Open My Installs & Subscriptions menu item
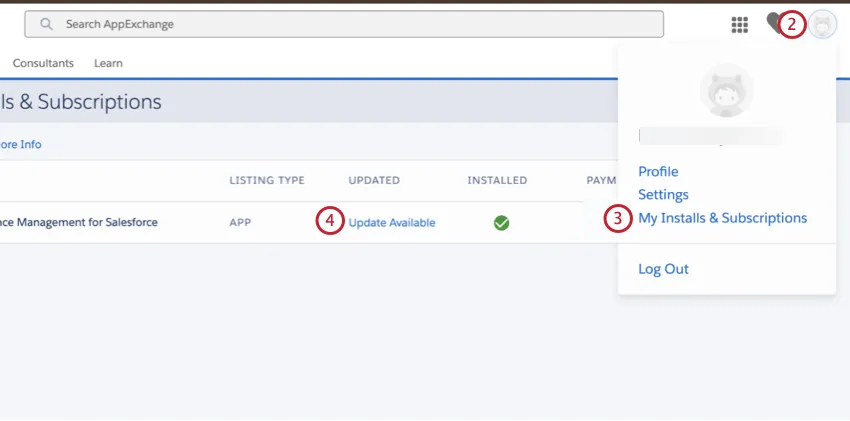 tap(723, 218)
